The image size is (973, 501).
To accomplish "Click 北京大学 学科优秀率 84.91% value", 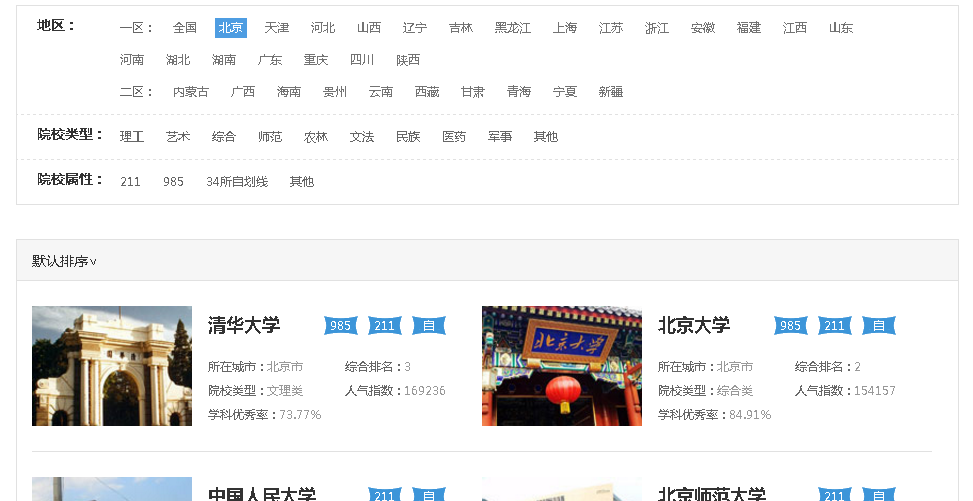I will [750, 415].
